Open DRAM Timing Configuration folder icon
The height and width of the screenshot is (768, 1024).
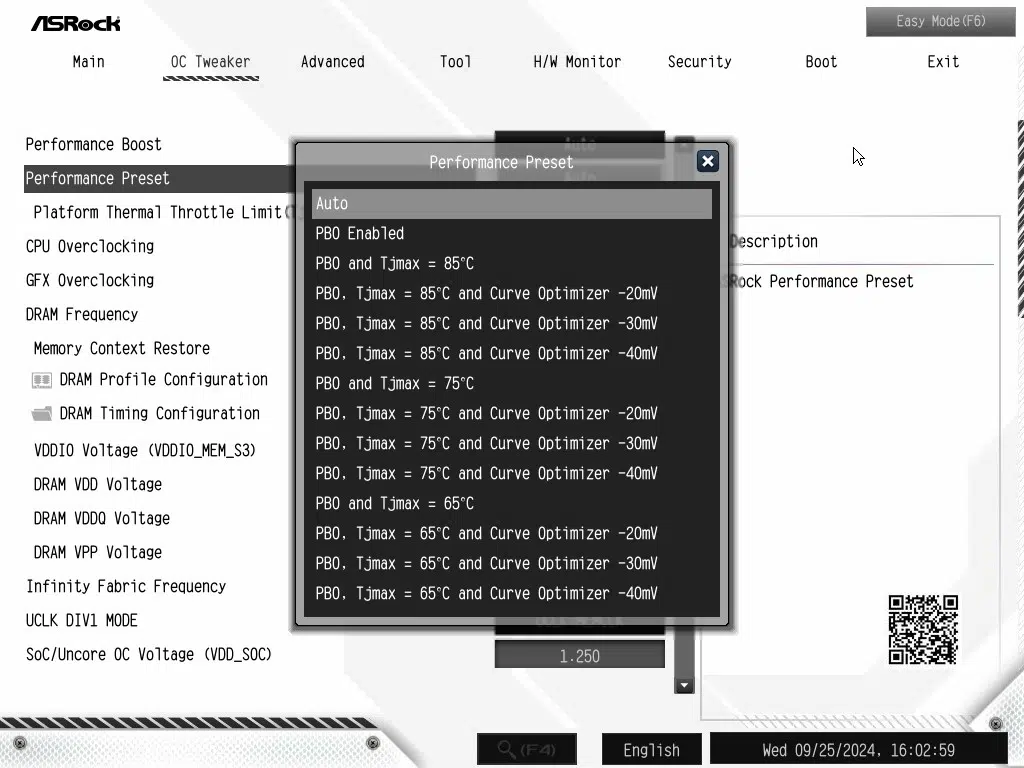click(x=42, y=414)
